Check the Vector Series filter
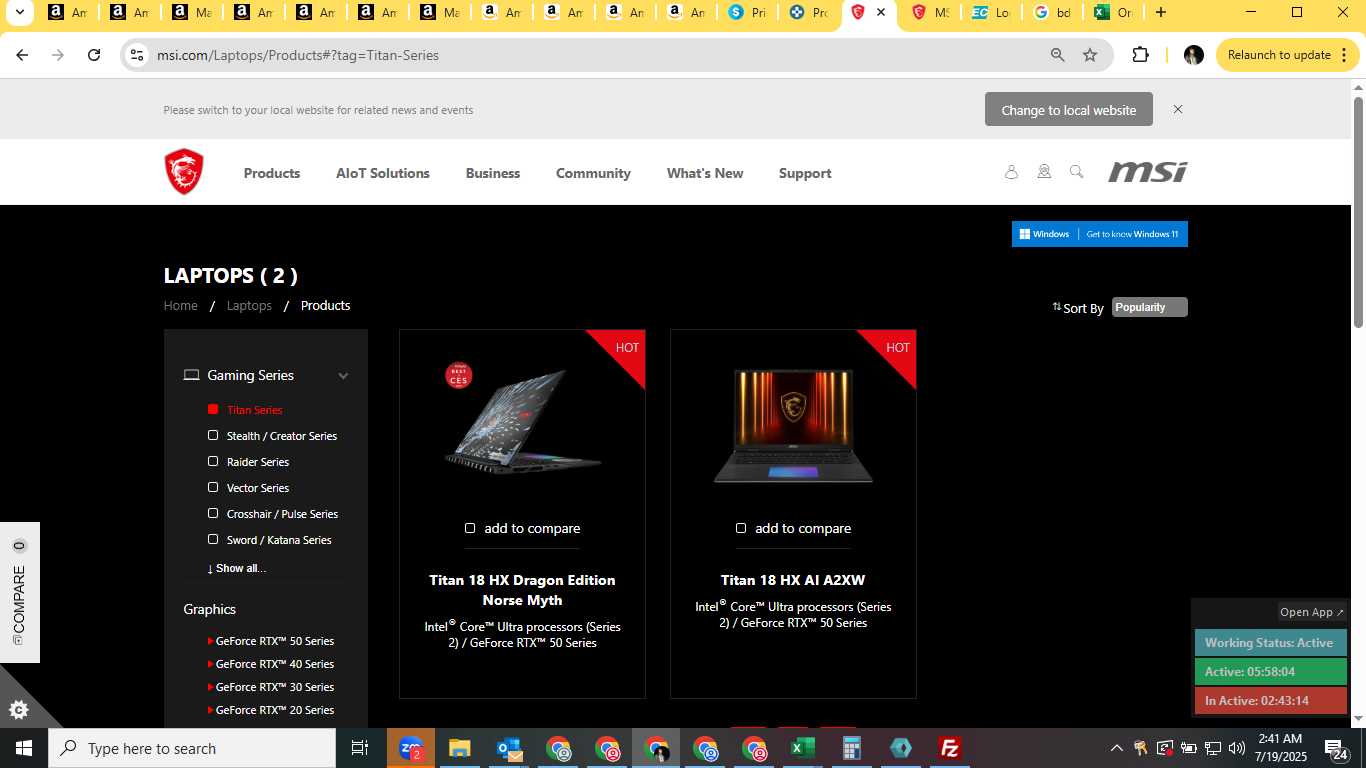The width and height of the screenshot is (1366, 768). tap(213, 487)
